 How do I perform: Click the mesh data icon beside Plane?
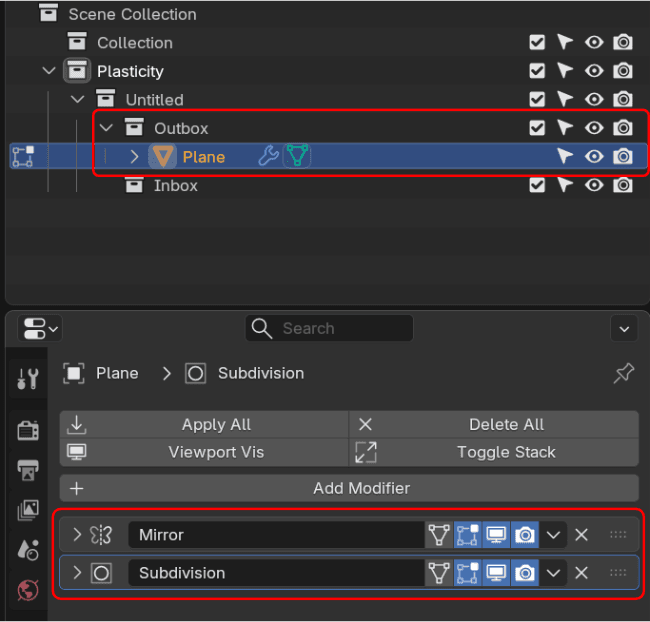point(297,156)
